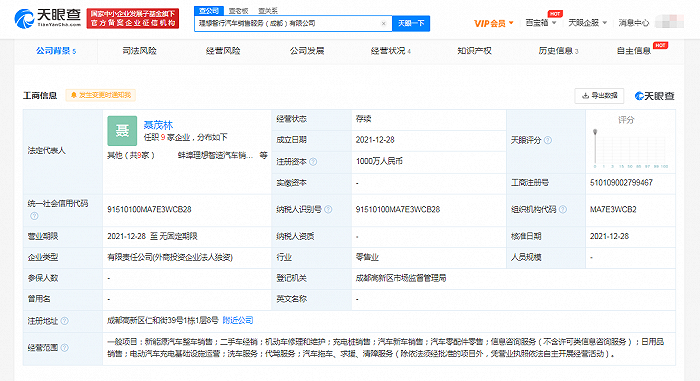Open the blurred user avatar at top right

(669, 22)
